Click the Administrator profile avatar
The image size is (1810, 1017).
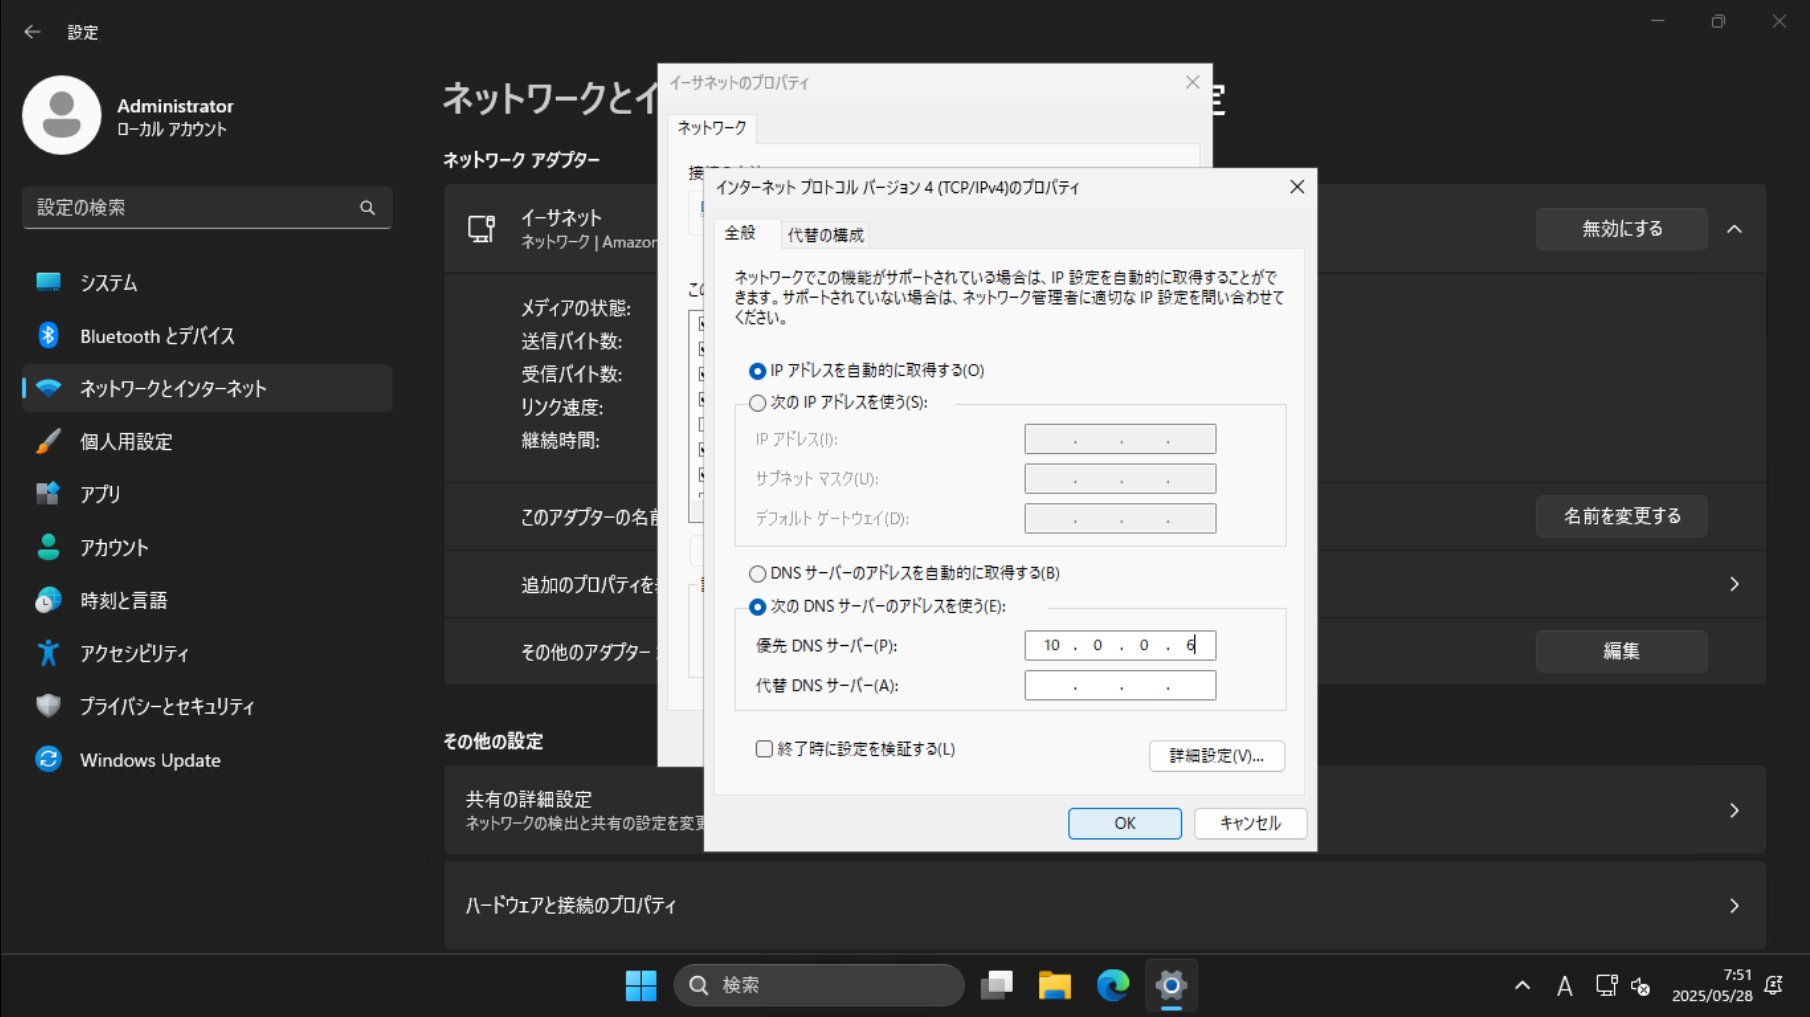click(x=62, y=115)
